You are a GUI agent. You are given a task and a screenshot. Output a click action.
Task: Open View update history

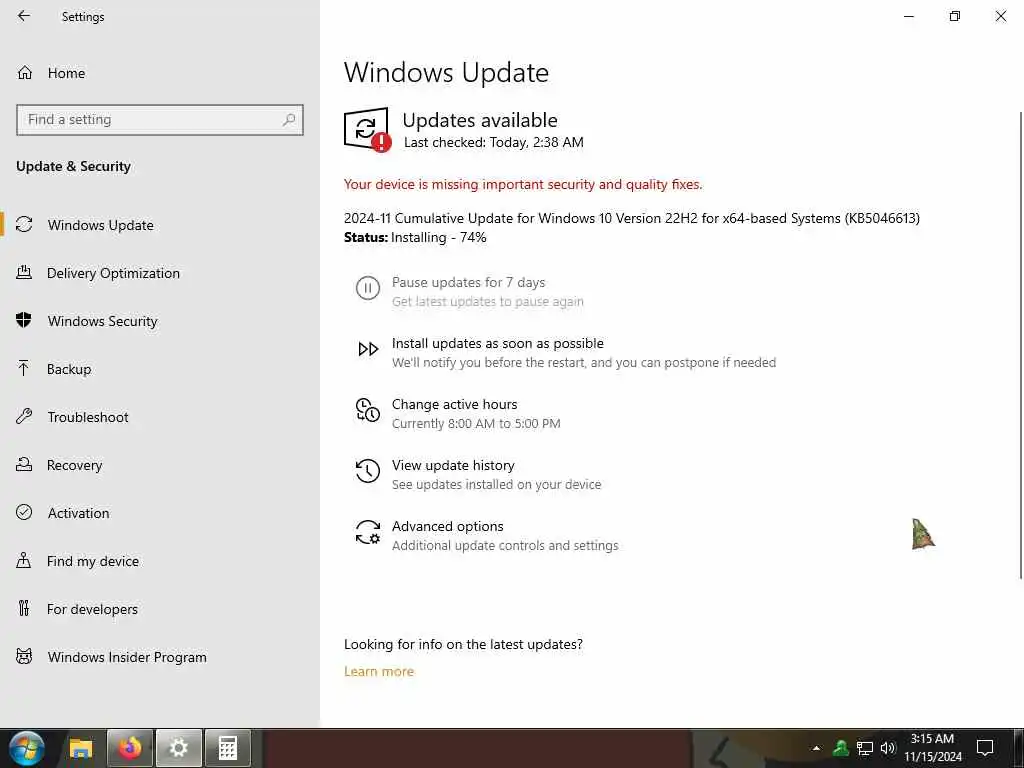click(x=453, y=465)
